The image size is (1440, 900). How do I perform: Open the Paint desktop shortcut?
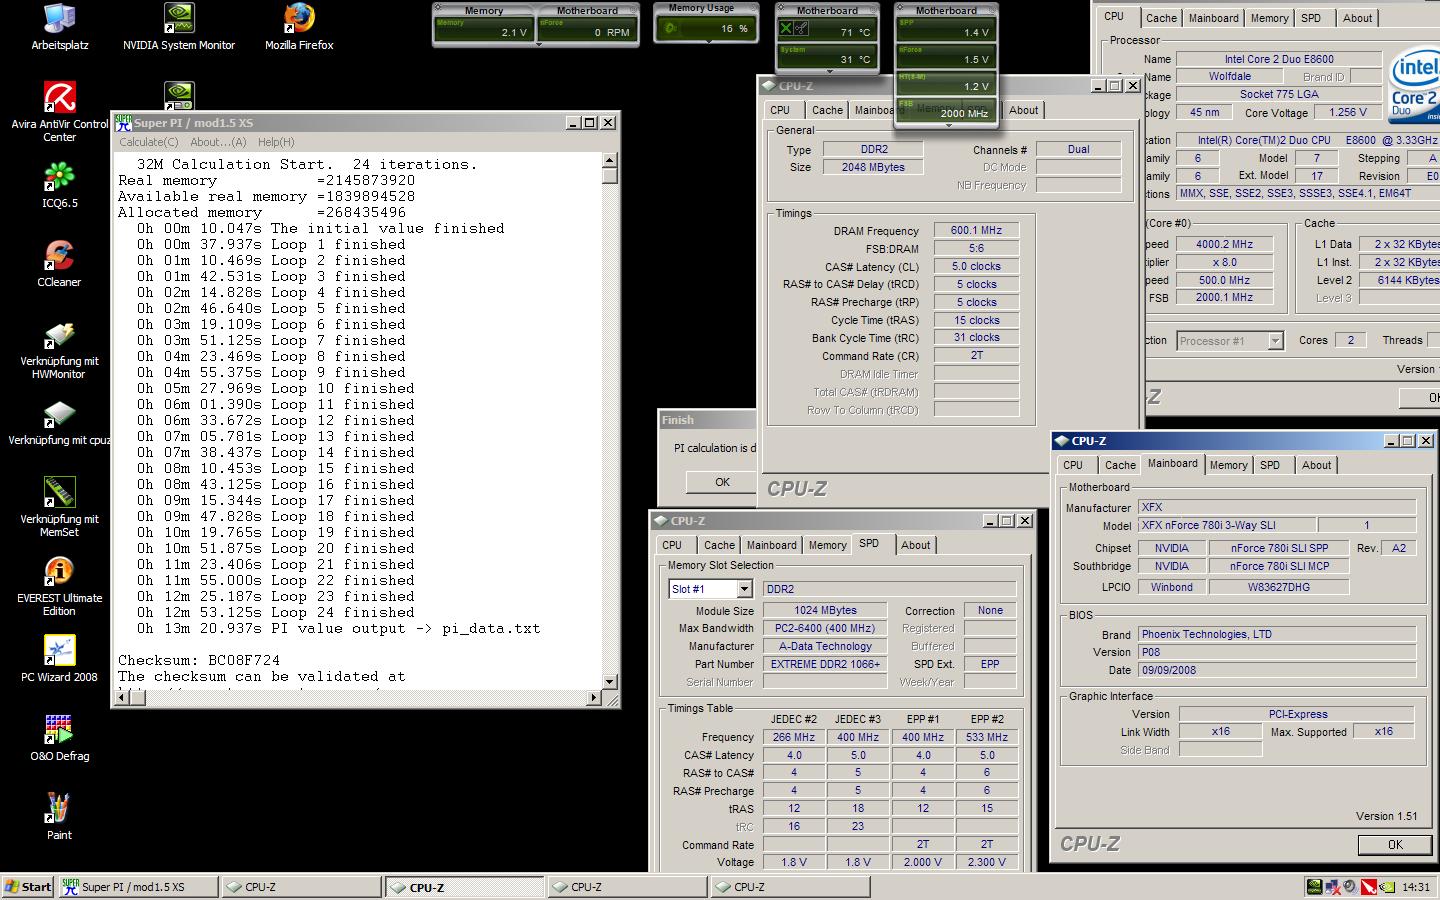[x=59, y=809]
